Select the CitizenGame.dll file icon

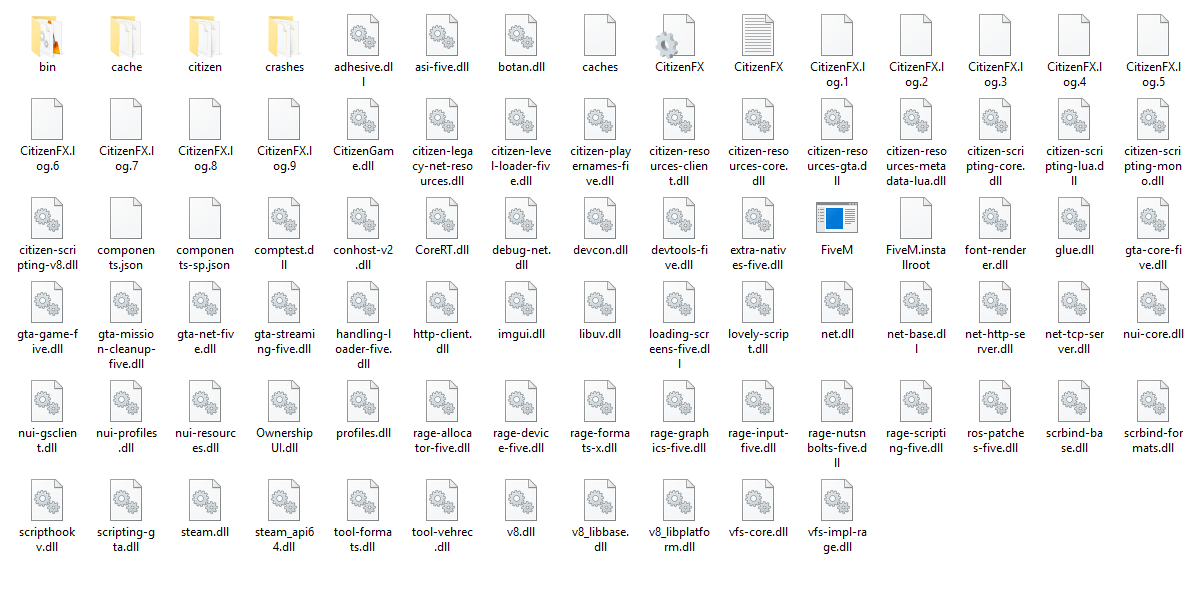pos(364,119)
